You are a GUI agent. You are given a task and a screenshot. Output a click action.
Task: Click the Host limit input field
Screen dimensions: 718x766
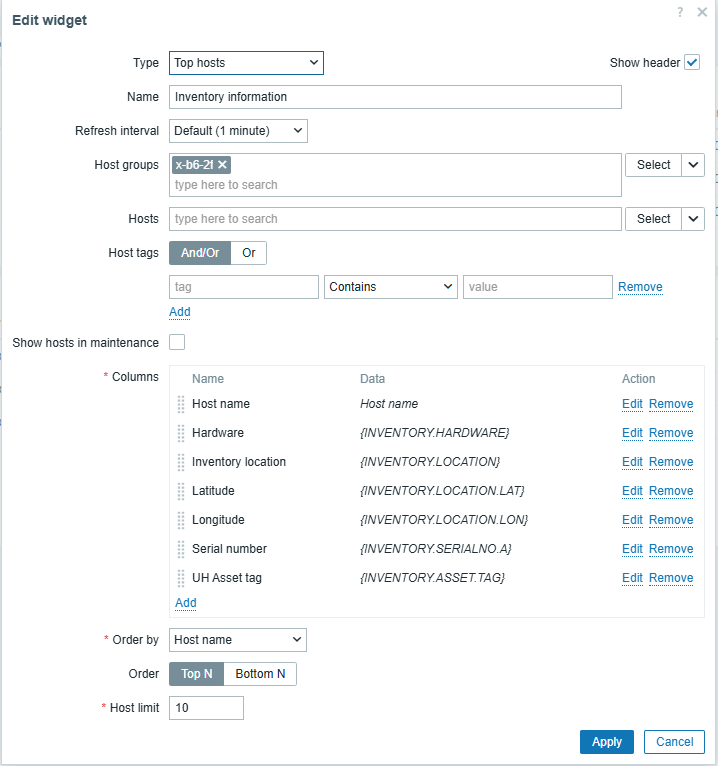pyautogui.click(x=206, y=708)
